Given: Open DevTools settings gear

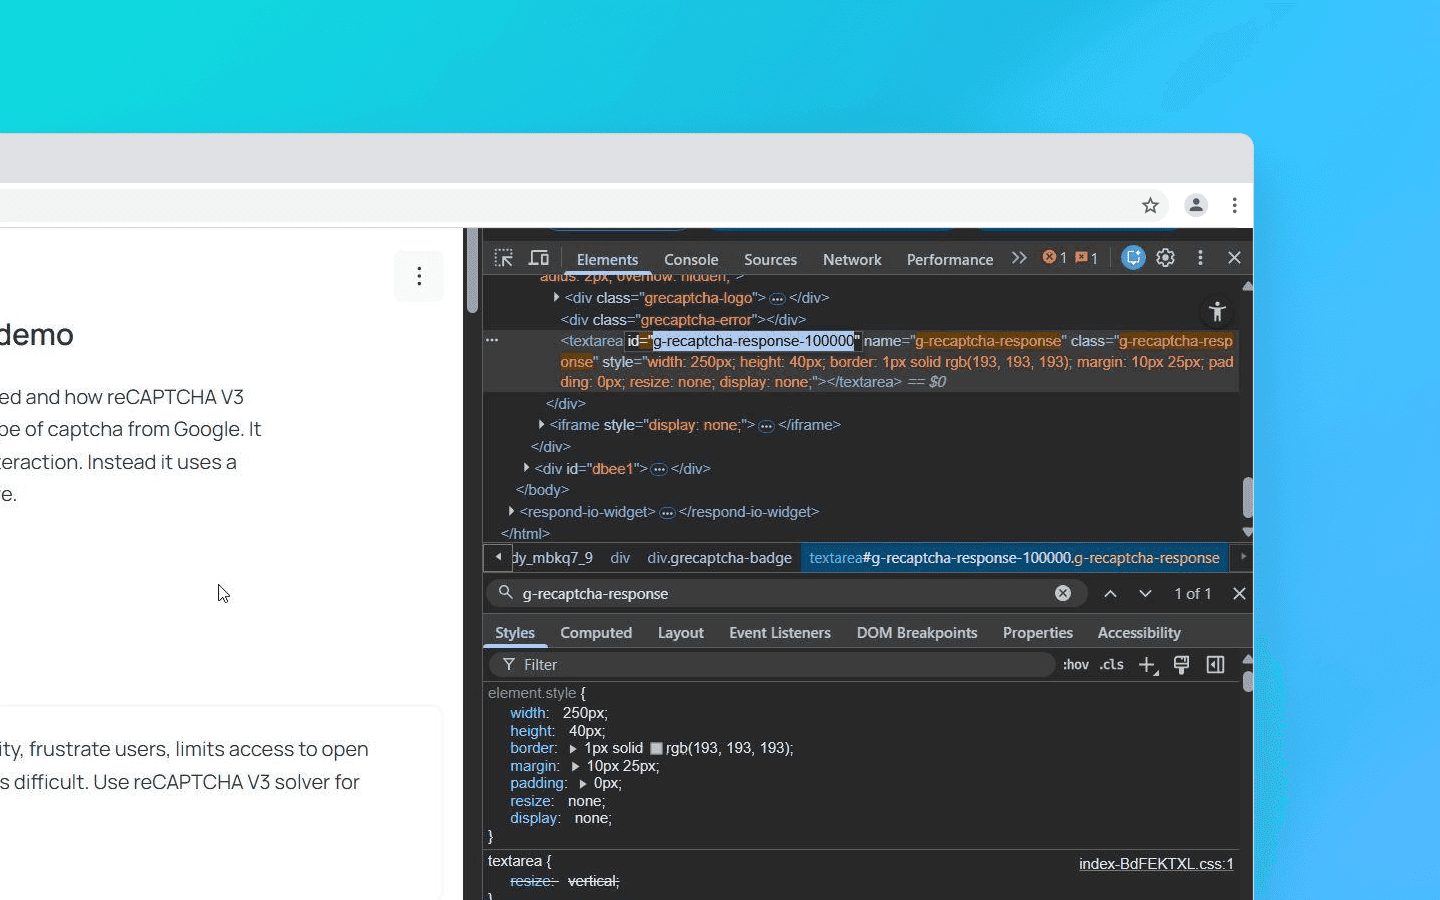Looking at the screenshot, I should pos(1166,258).
